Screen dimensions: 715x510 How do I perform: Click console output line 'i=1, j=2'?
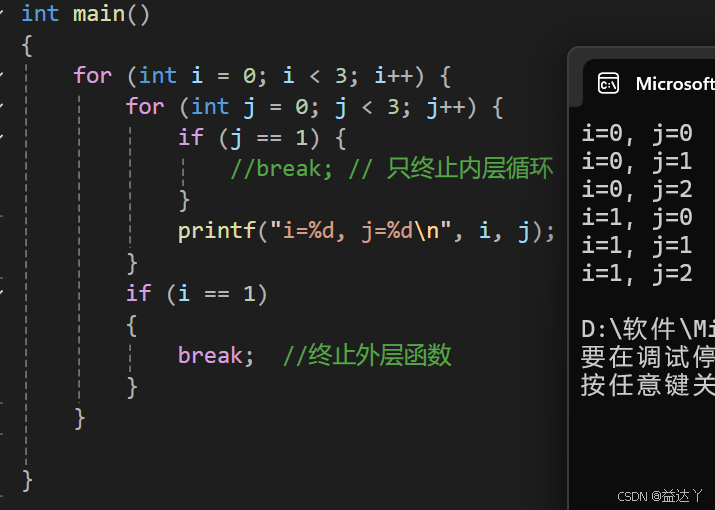coord(637,274)
